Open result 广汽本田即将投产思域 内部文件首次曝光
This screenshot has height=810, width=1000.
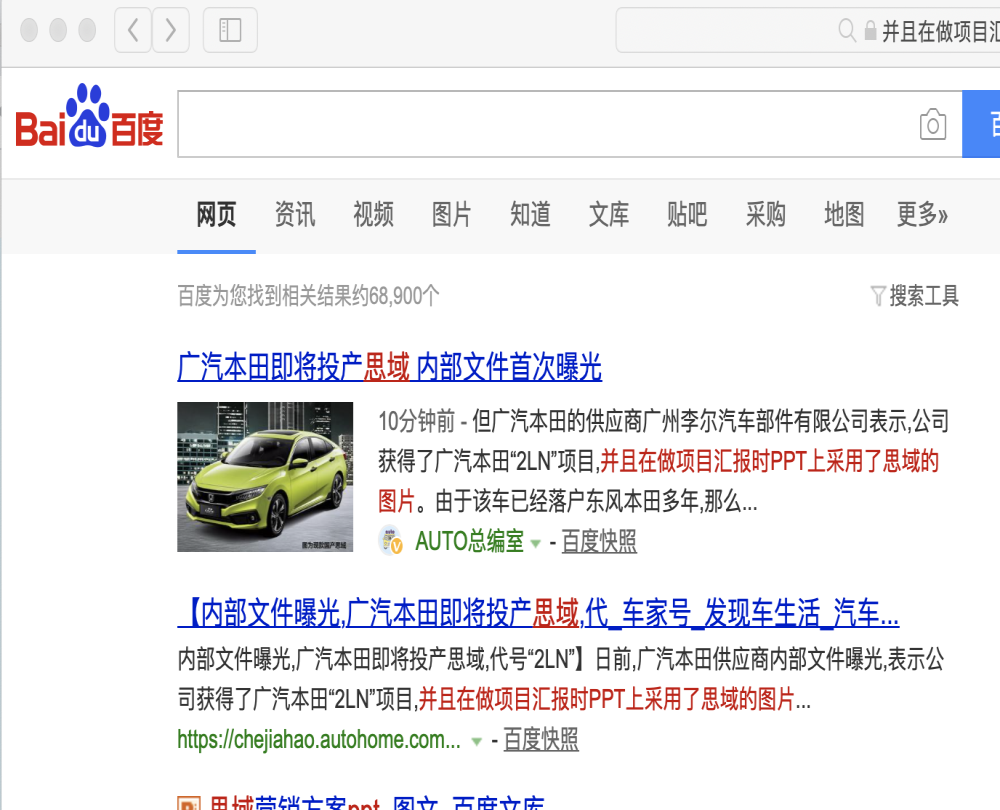pos(390,367)
